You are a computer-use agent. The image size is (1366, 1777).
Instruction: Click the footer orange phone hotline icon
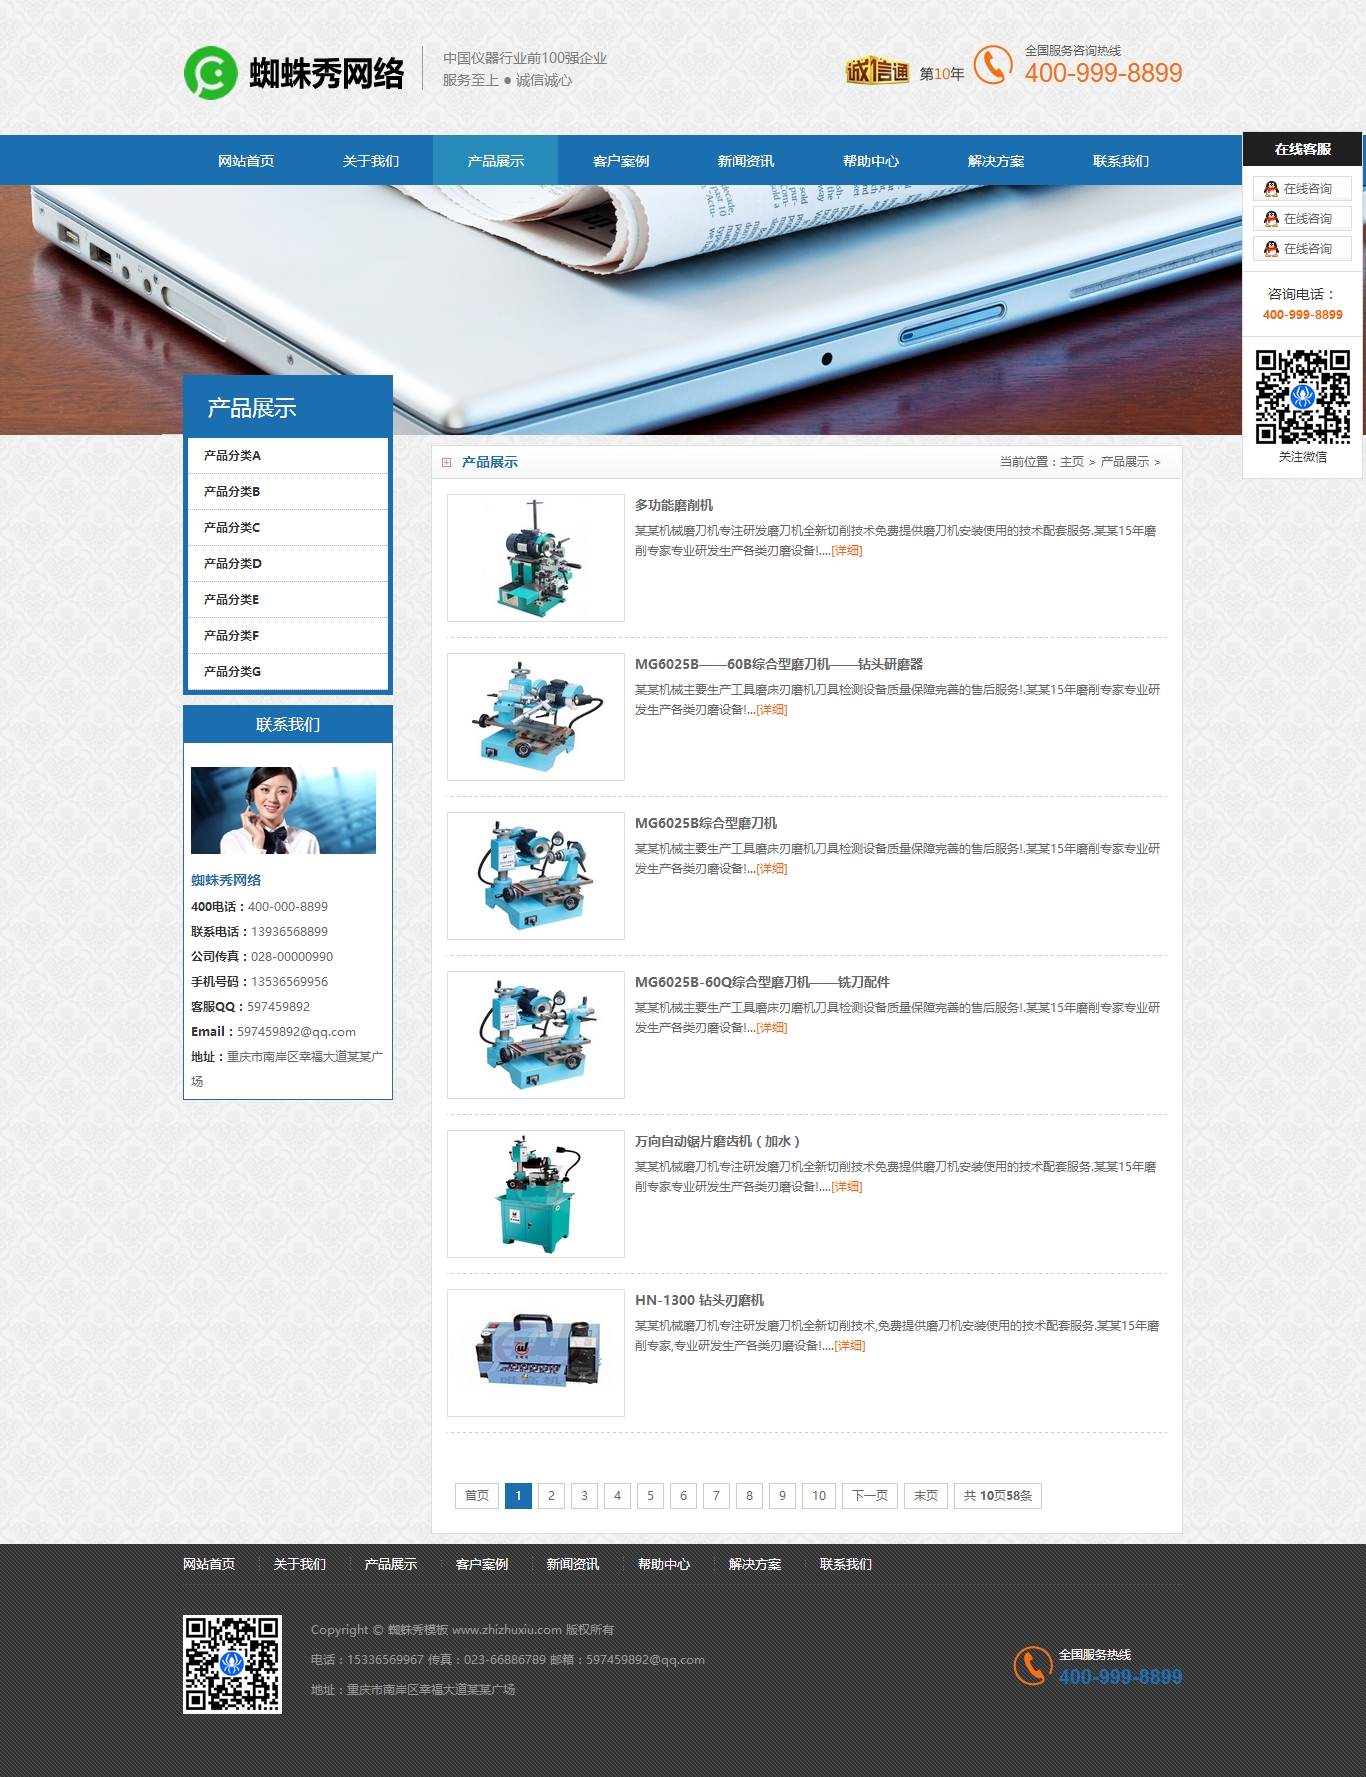click(x=1031, y=1665)
